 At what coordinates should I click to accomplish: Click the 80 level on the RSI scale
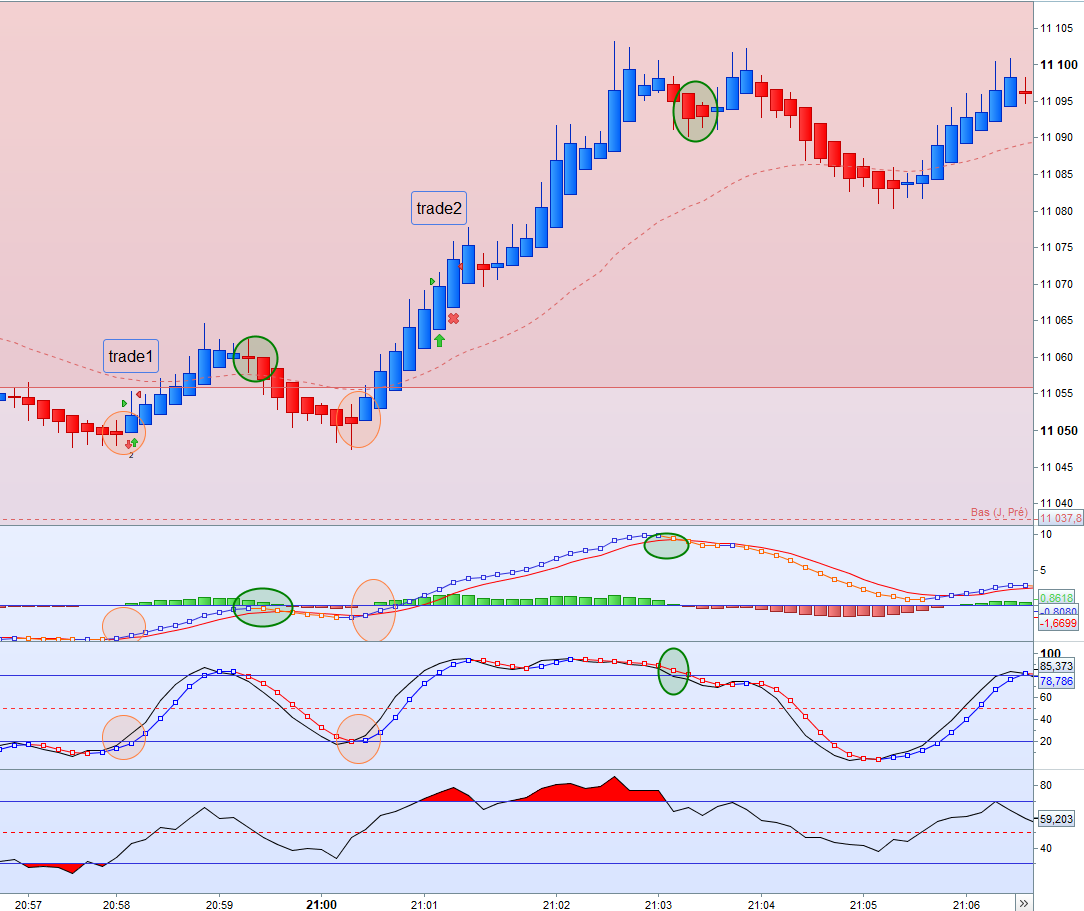tap(1046, 785)
